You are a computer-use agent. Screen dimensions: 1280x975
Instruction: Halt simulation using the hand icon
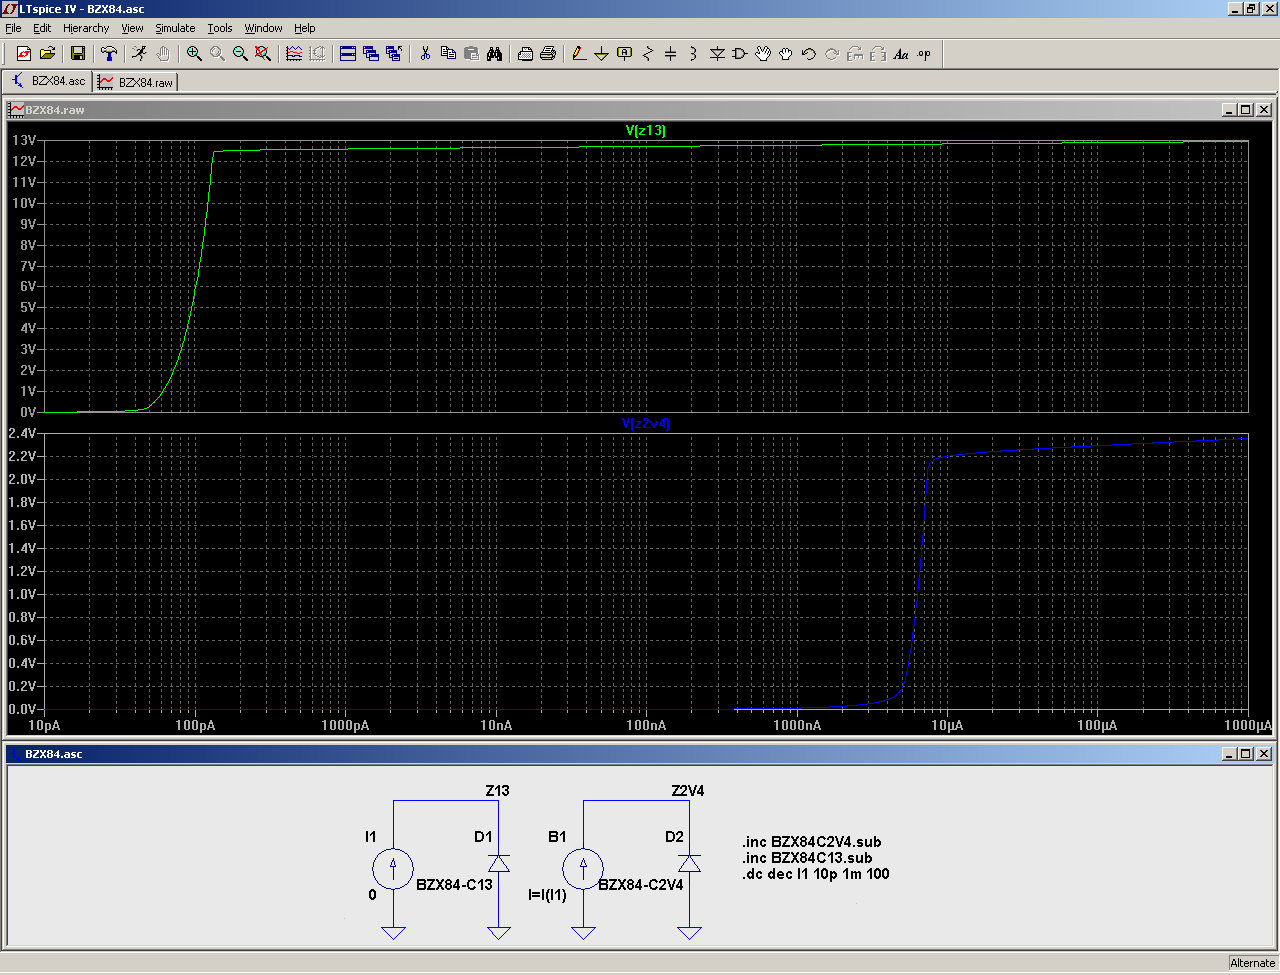pos(163,54)
